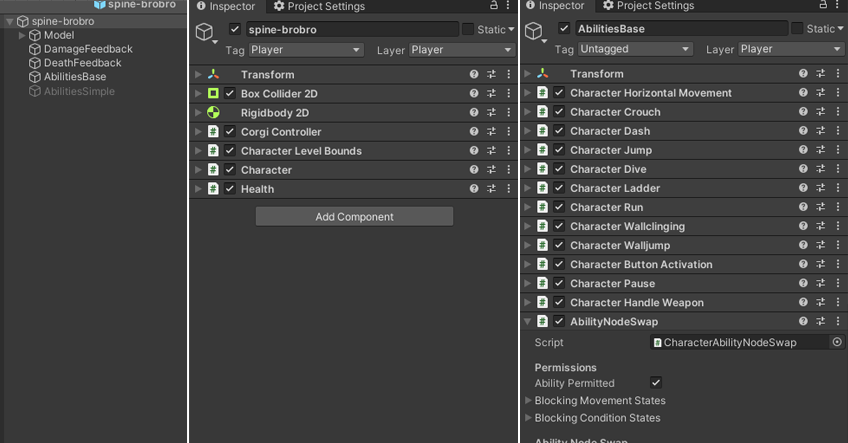Expand the Model node in hierarchy

click(x=22, y=35)
